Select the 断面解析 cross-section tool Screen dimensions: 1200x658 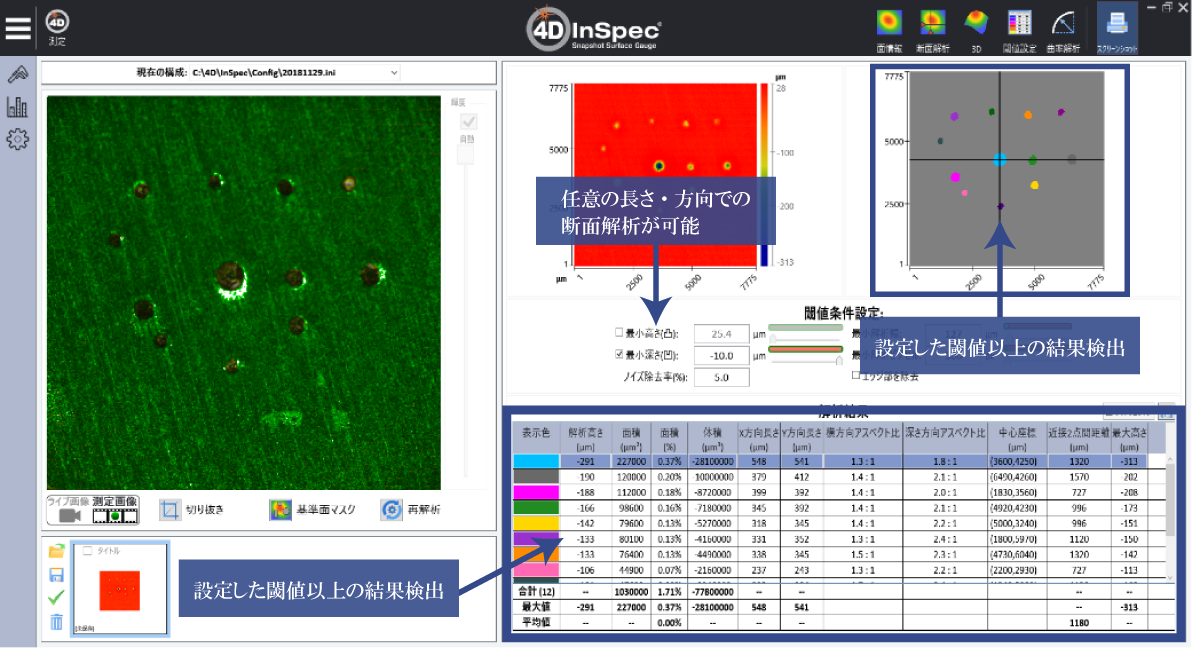(x=932, y=28)
